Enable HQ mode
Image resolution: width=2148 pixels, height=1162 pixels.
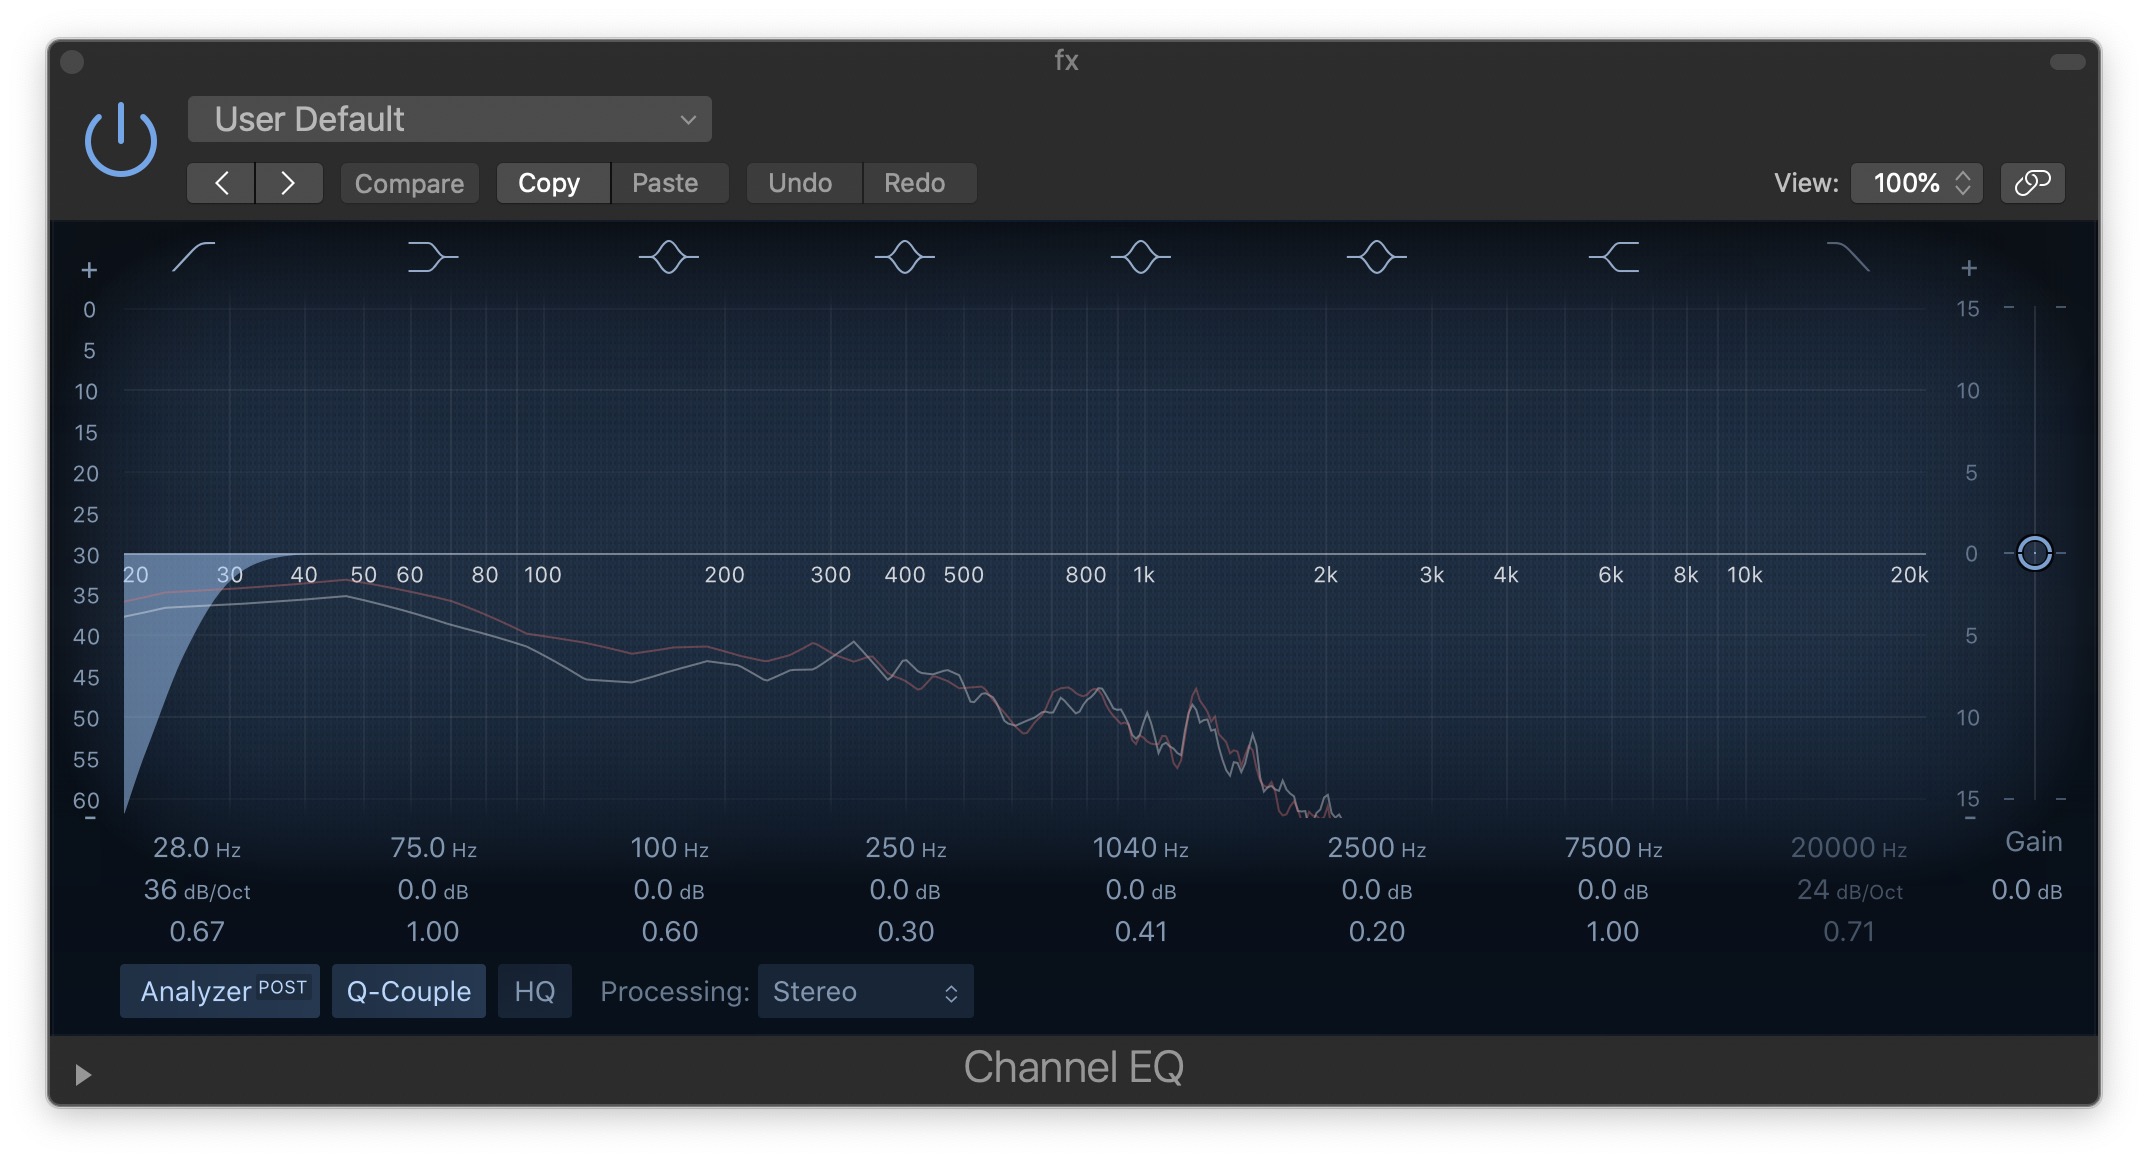tap(534, 991)
